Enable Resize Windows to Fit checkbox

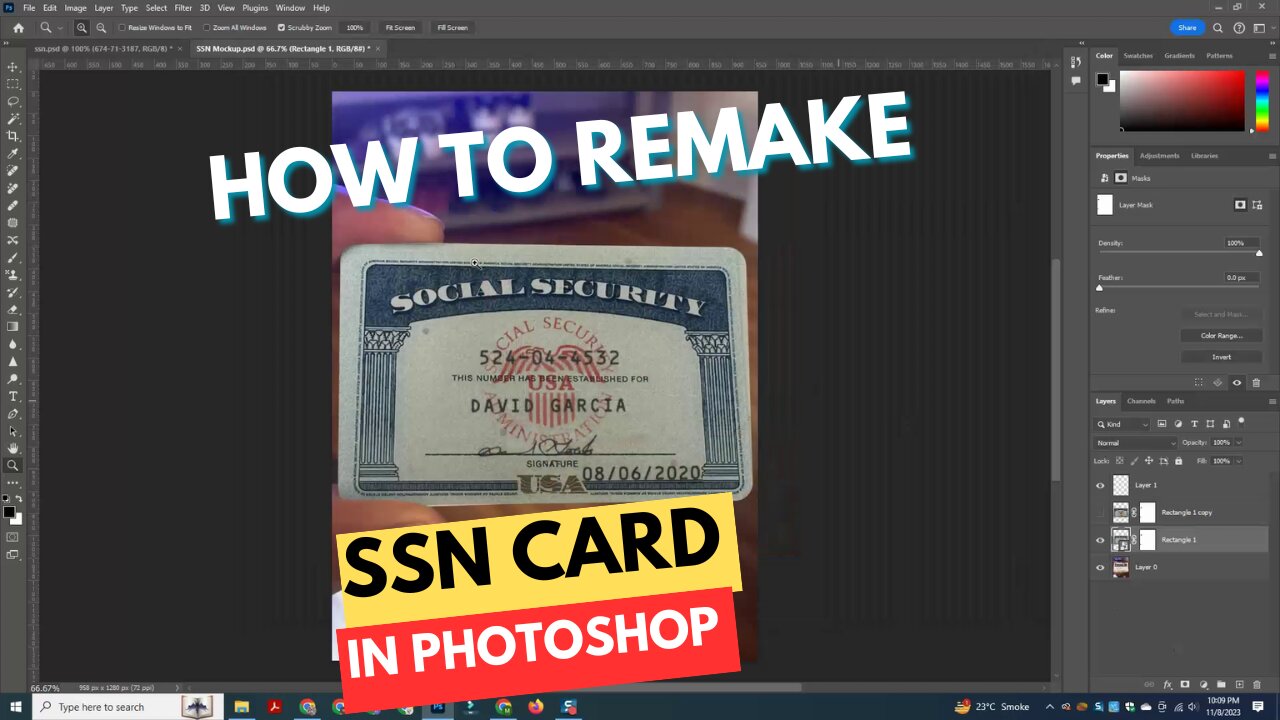point(122,28)
